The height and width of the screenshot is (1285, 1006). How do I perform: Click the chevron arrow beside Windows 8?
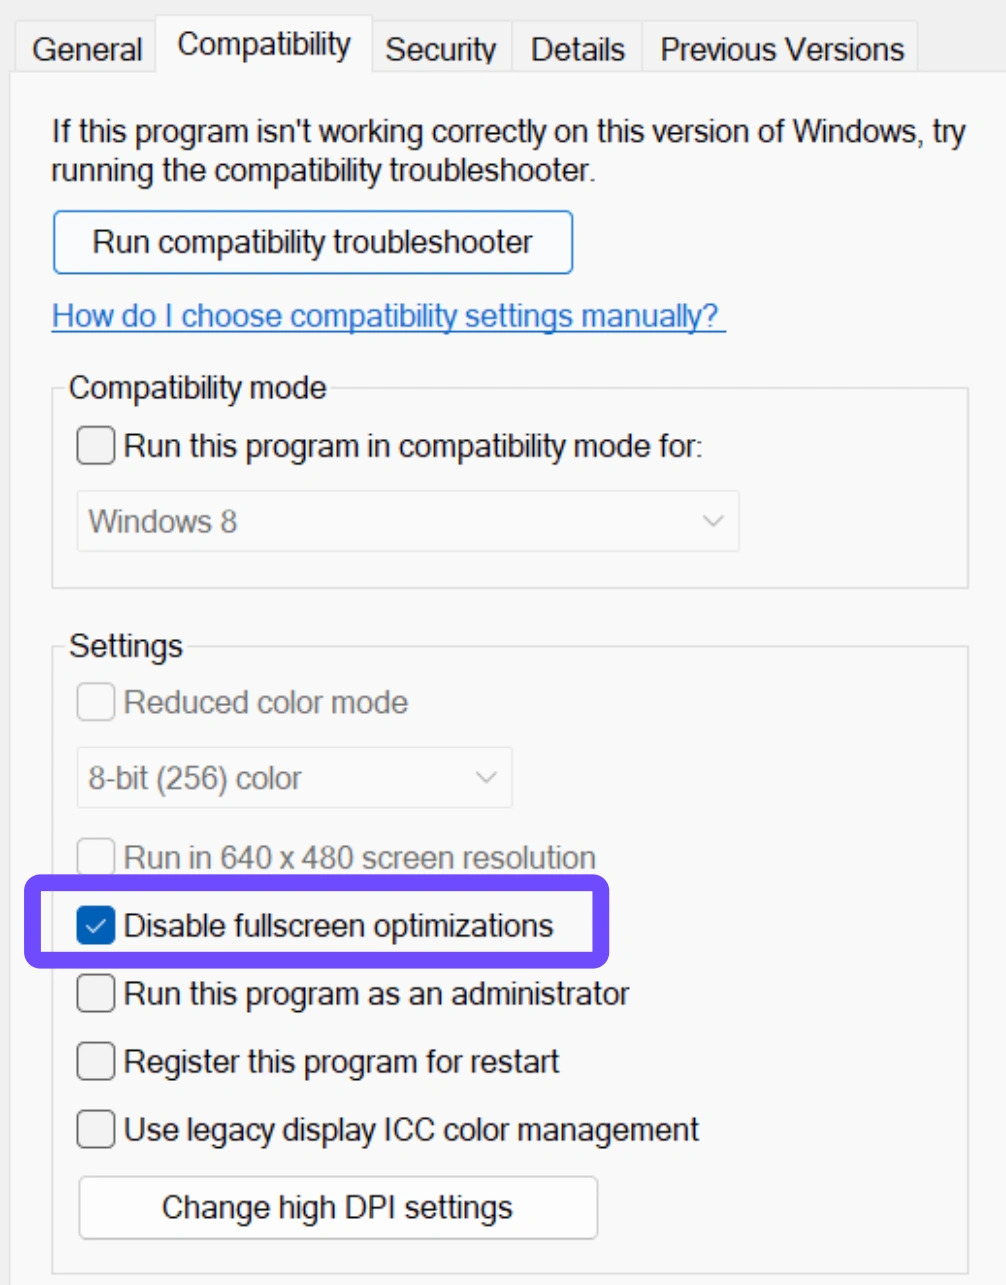click(x=712, y=521)
